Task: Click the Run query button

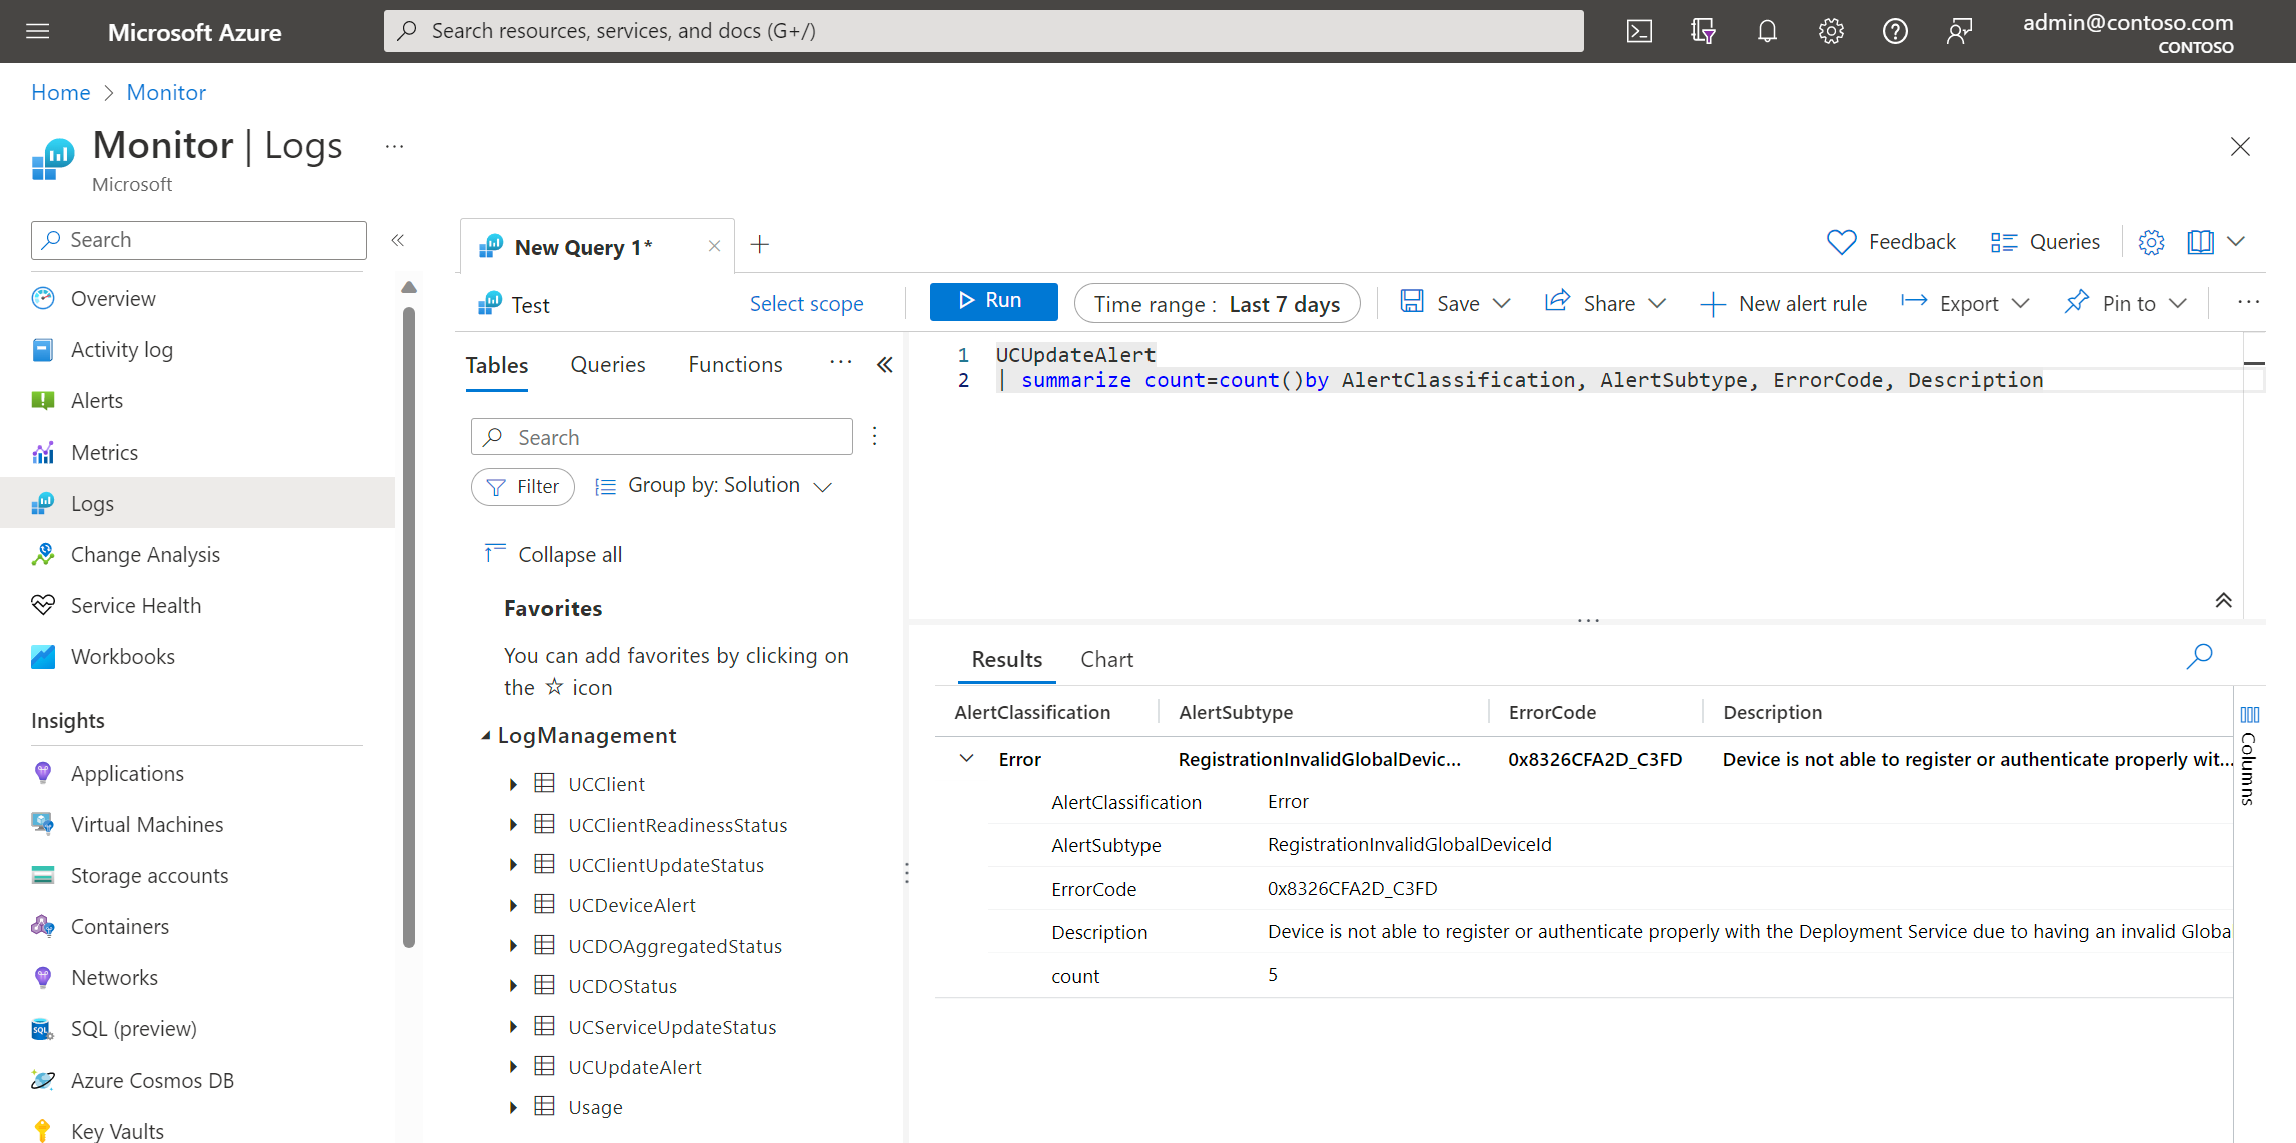Action: [993, 301]
